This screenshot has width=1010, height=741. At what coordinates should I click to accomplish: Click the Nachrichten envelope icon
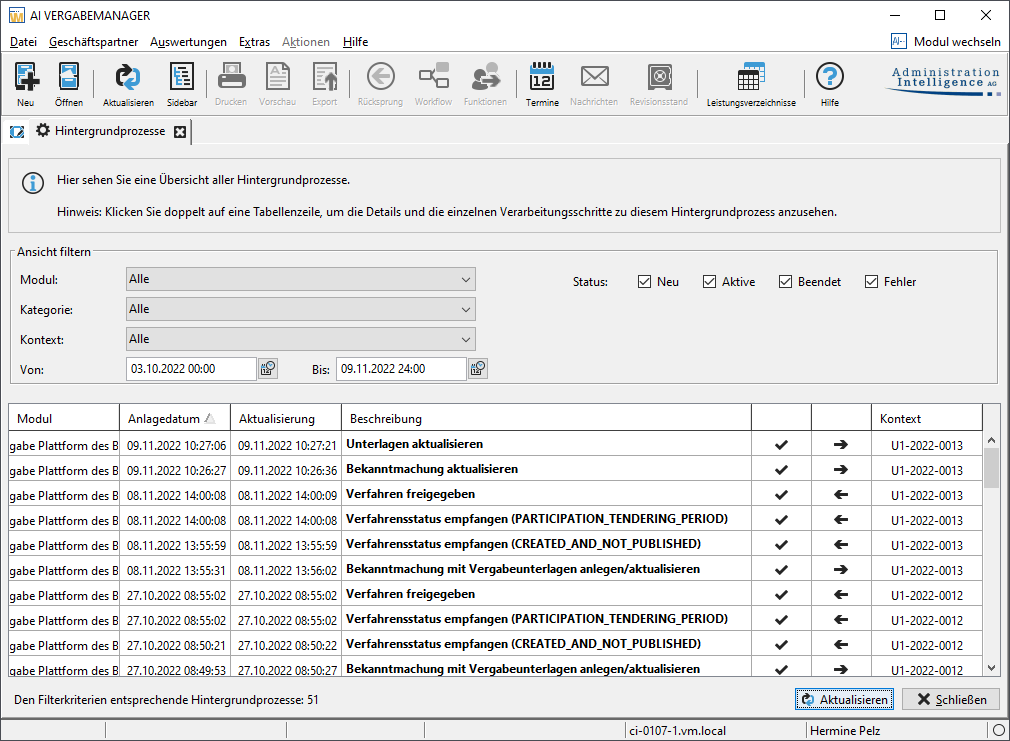[x=595, y=76]
